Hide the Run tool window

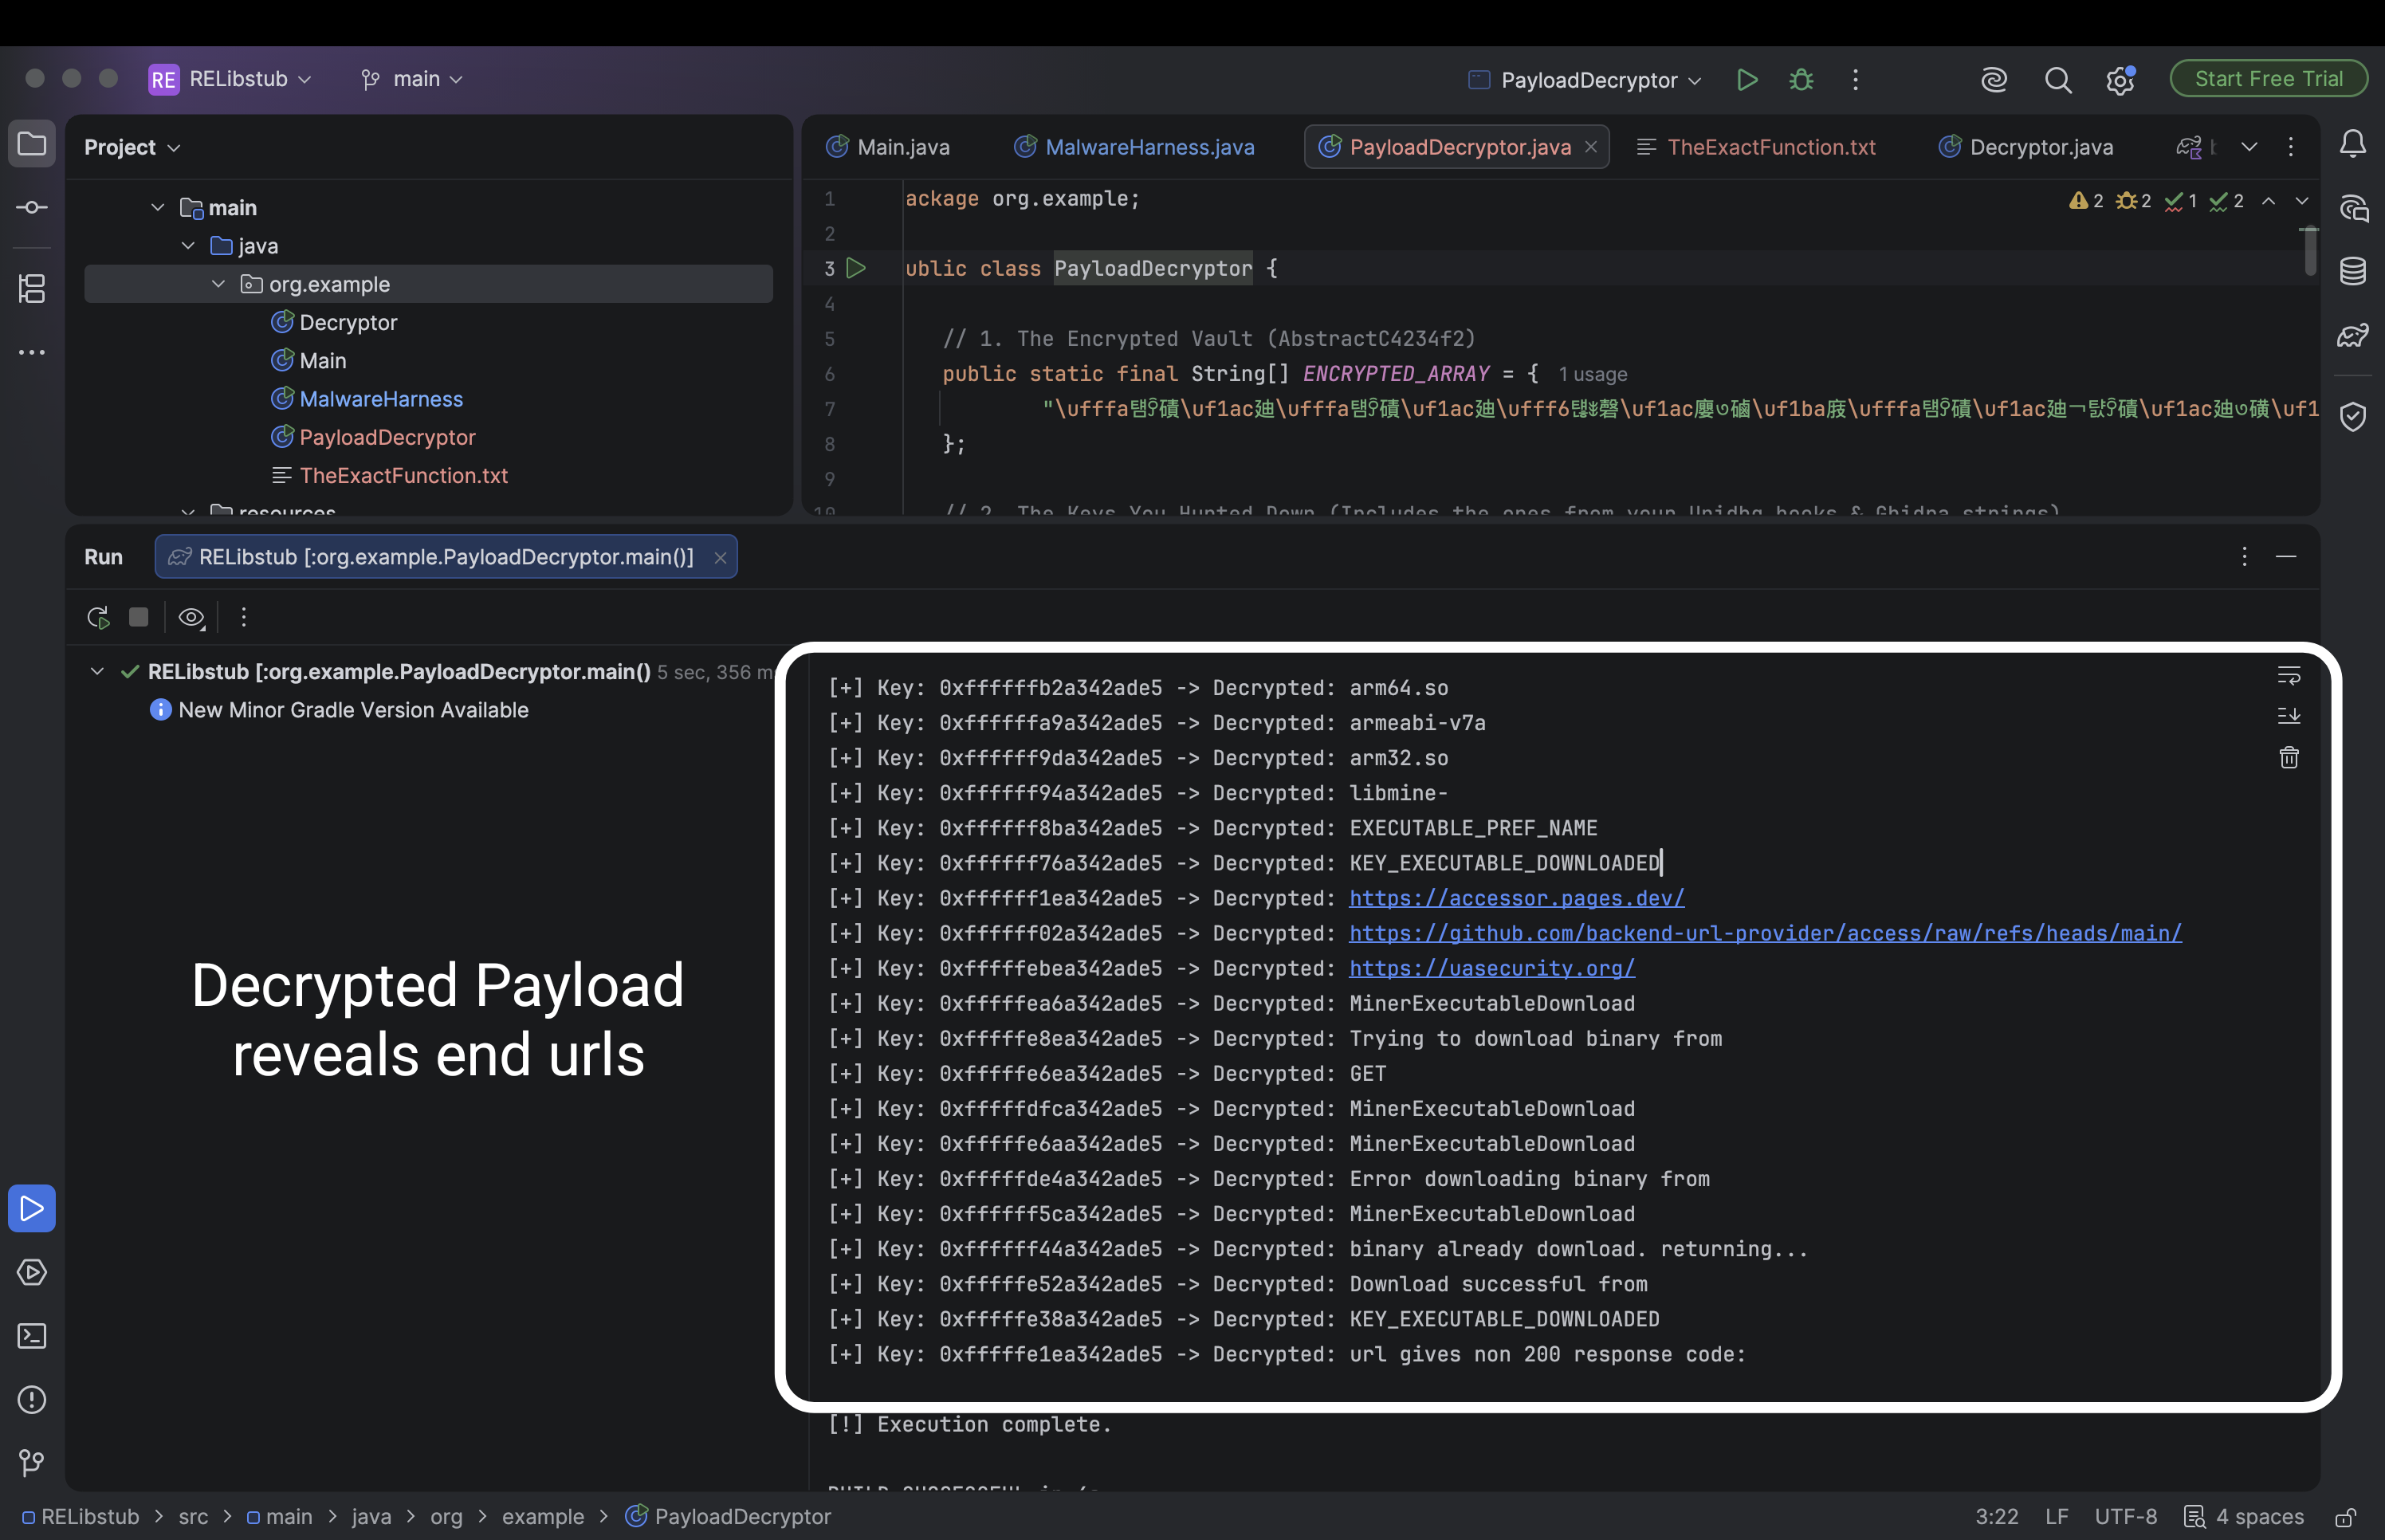[x=2286, y=556]
